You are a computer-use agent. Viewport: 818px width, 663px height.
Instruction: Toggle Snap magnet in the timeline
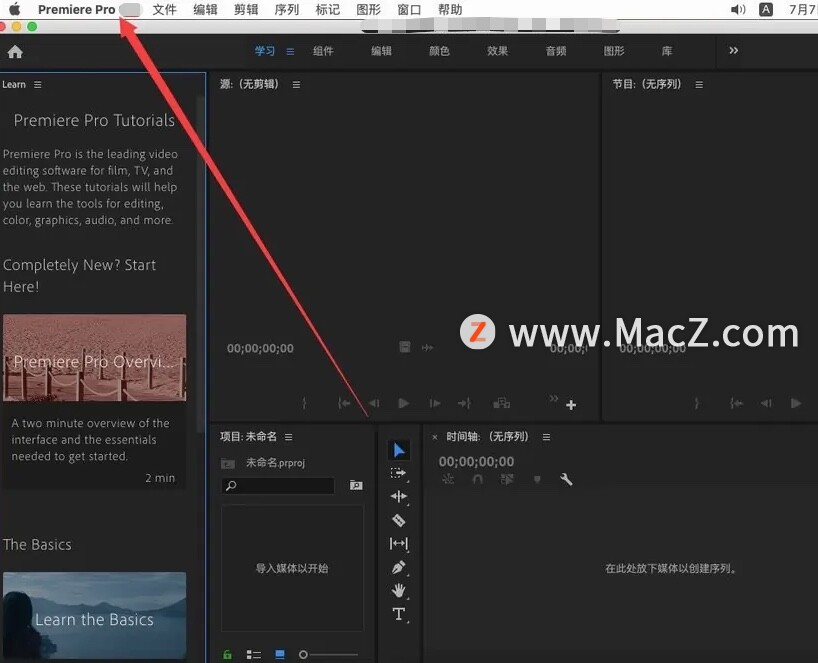(x=477, y=479)
